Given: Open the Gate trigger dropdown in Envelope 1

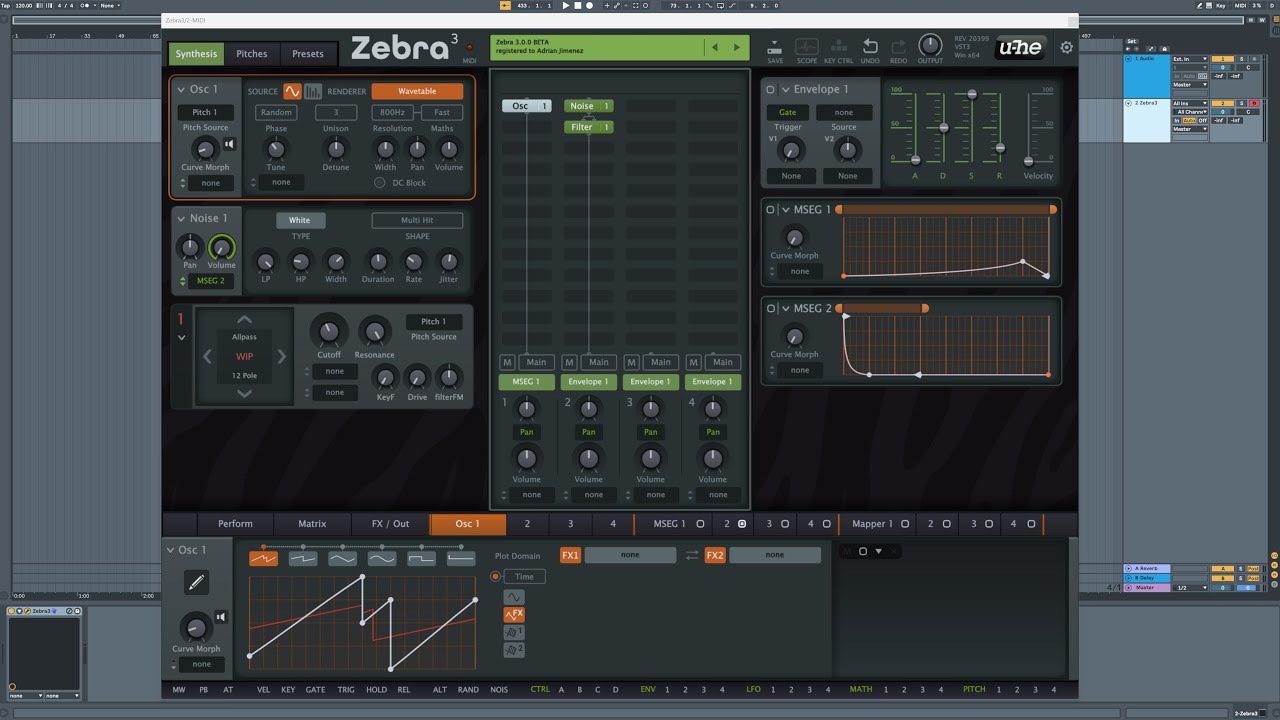Looking at the screenshot, I should 788,112.
